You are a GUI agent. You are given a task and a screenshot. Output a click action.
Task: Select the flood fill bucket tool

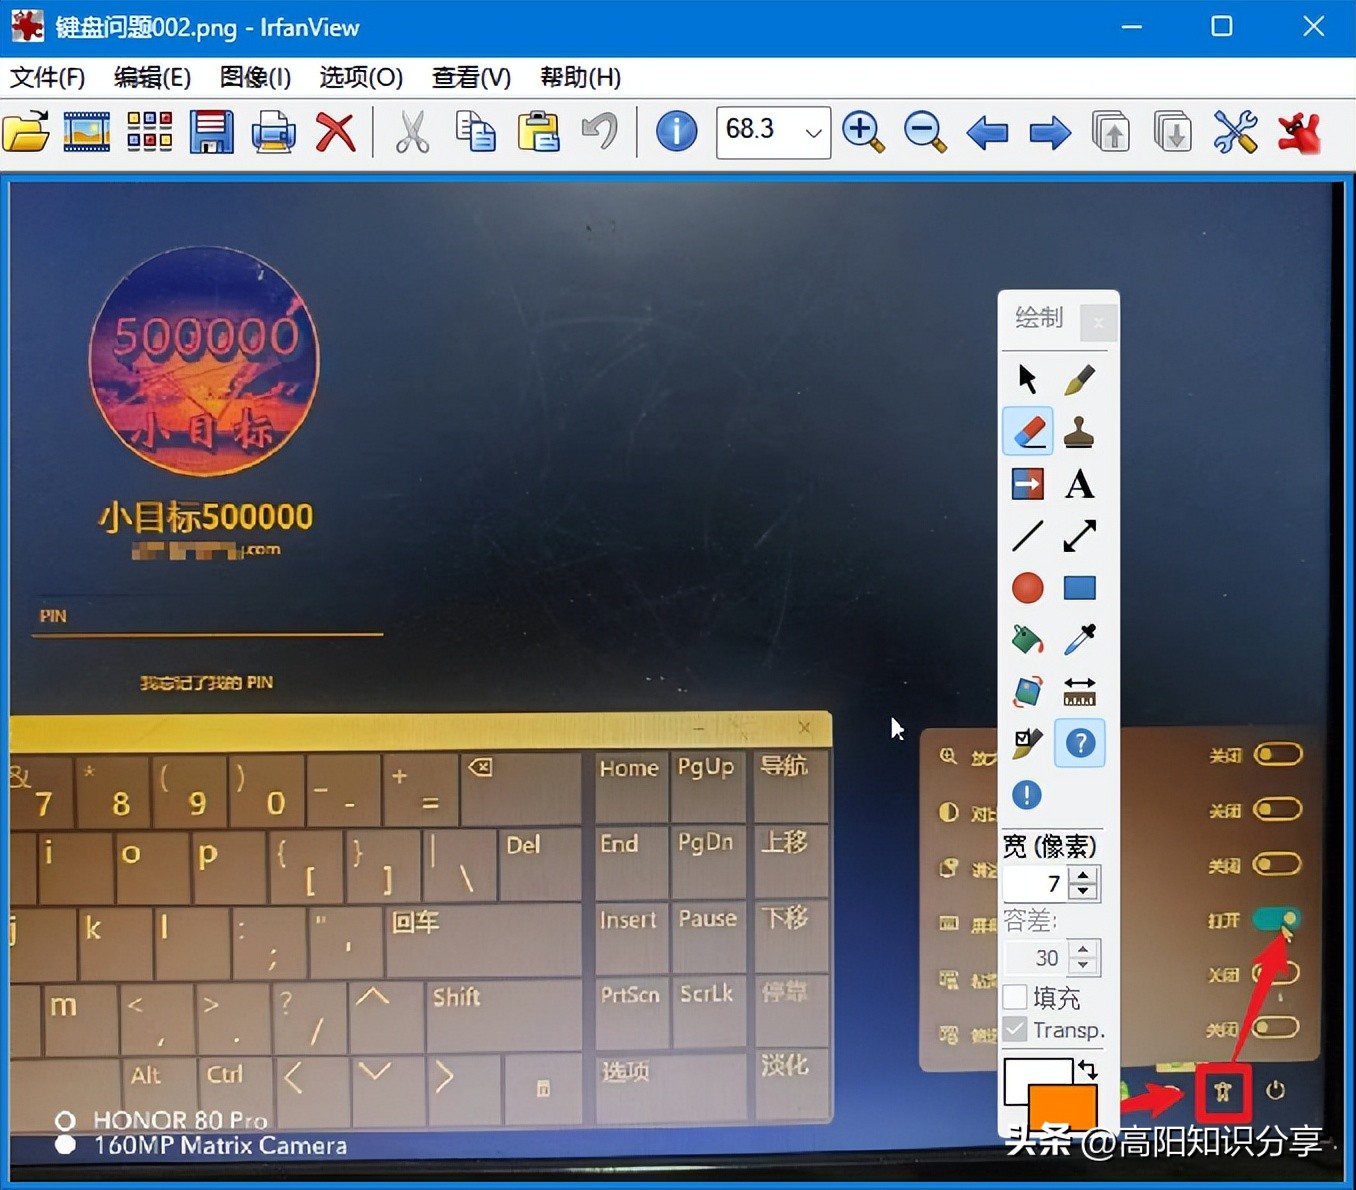coord(1027,640)
